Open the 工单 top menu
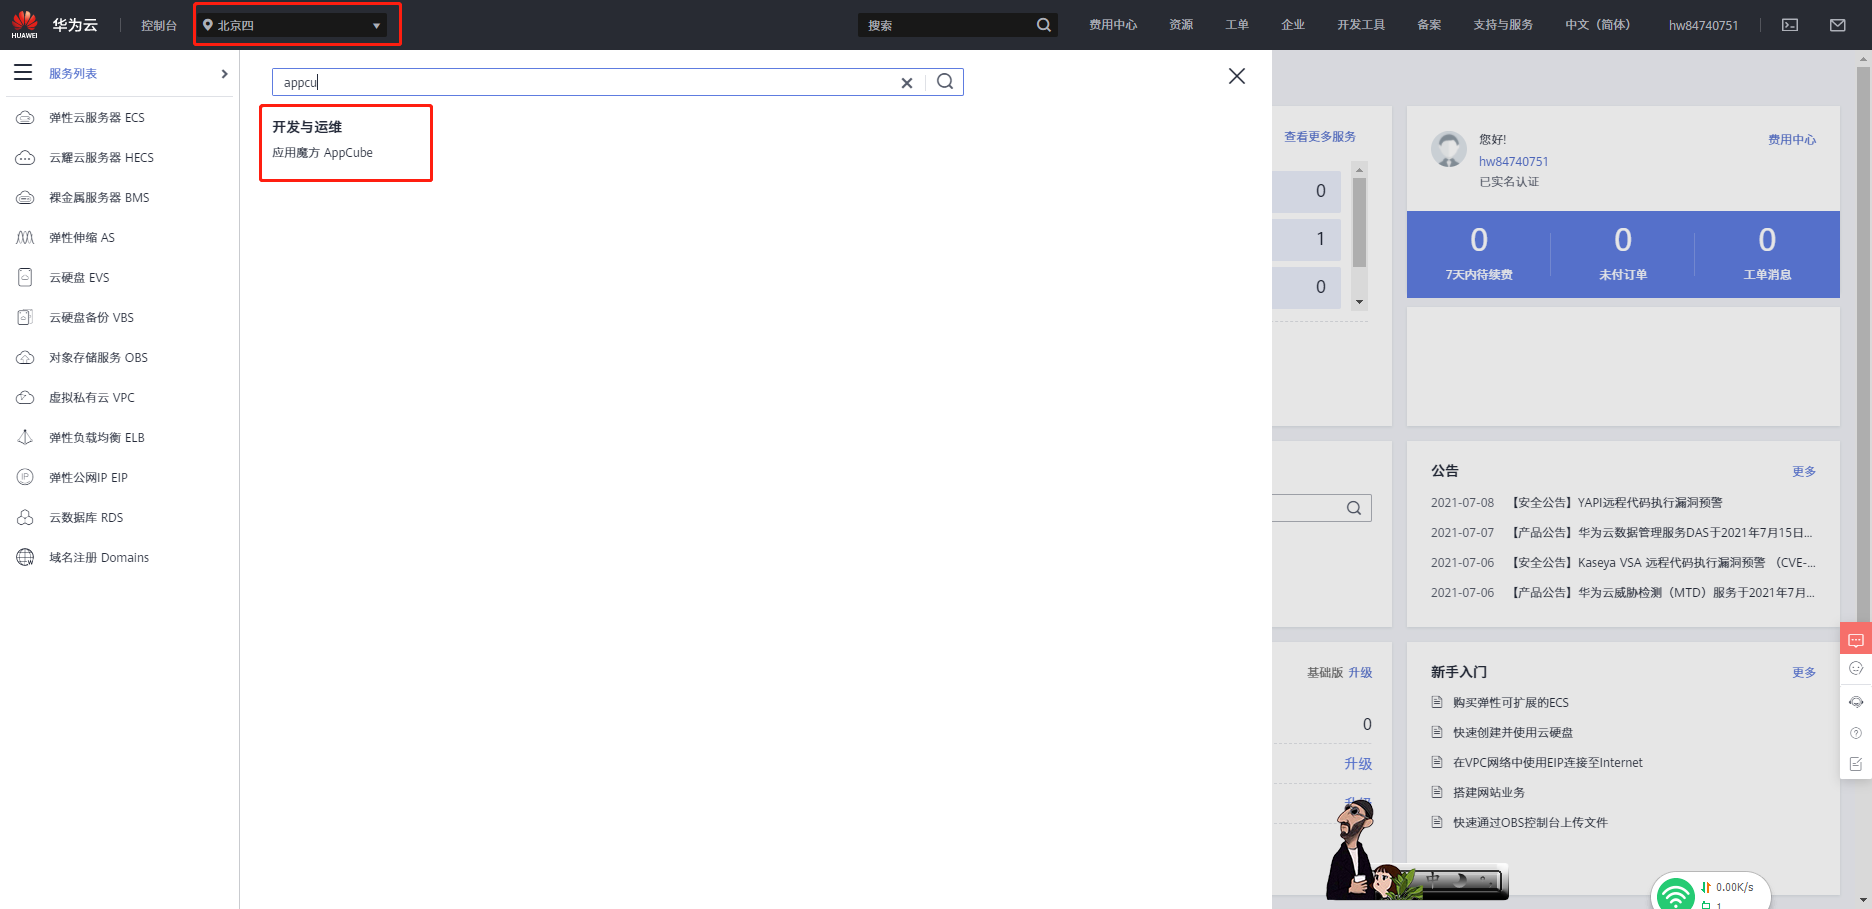The image size is (1872, 909). coord(1237,25)
